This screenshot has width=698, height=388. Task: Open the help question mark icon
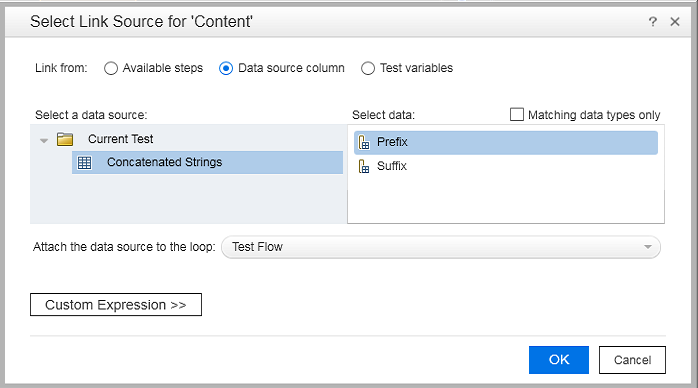click(x=653, y=21)
